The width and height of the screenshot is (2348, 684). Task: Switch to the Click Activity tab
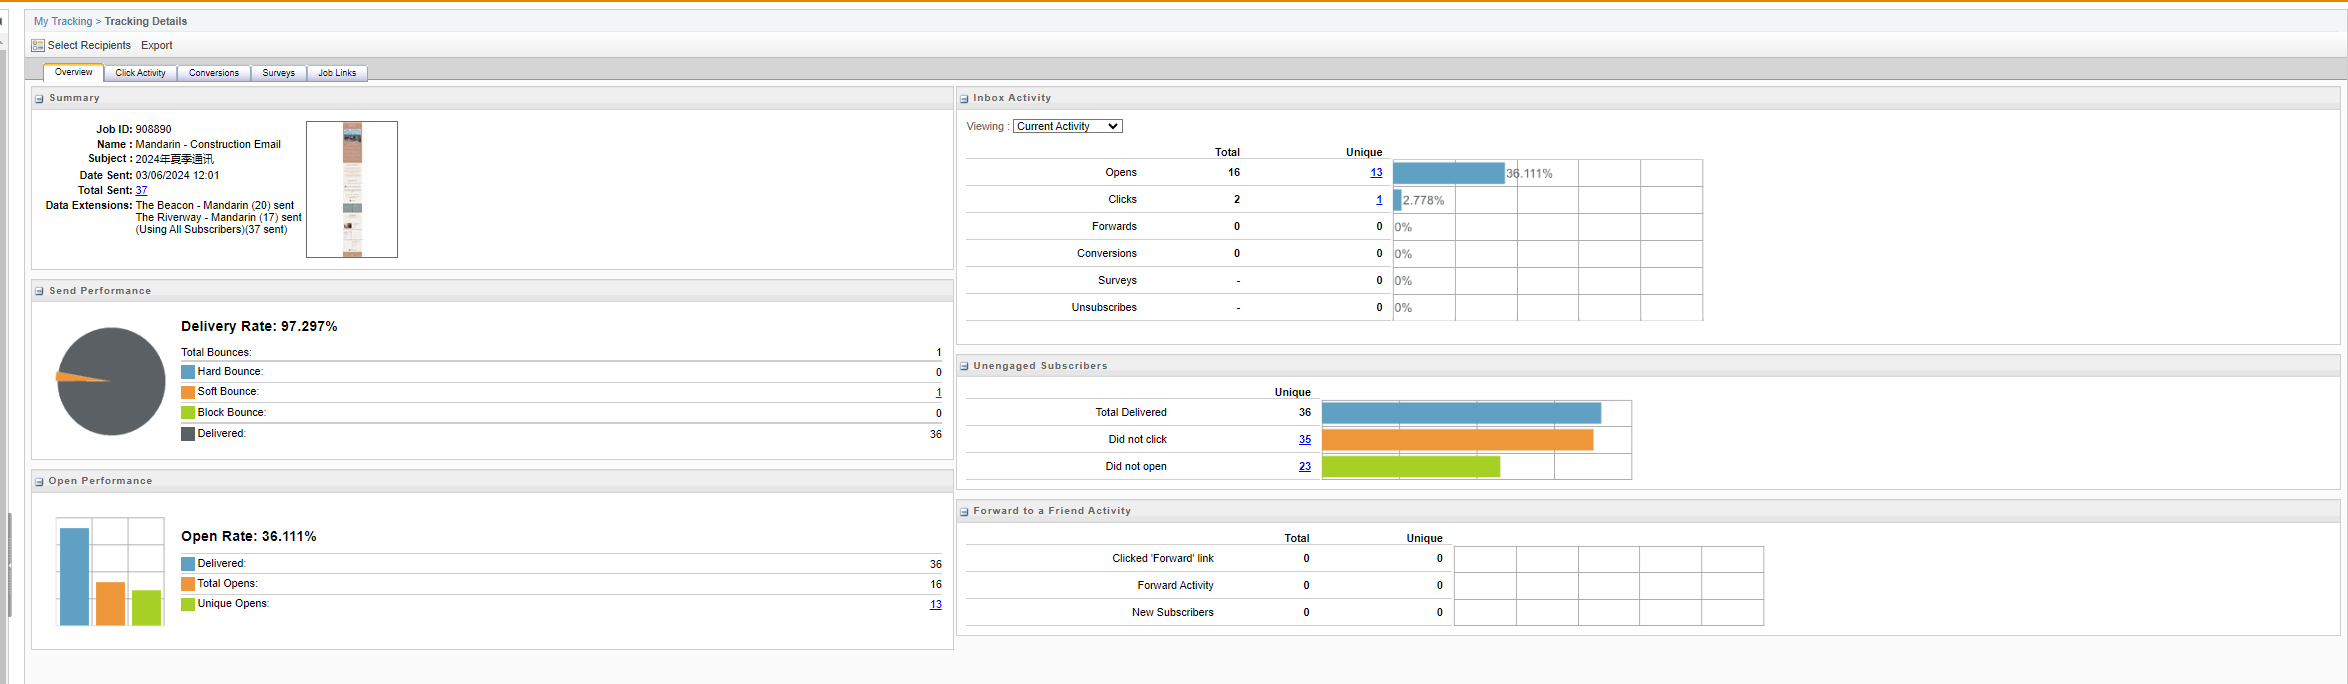click(x=140, y=73)
